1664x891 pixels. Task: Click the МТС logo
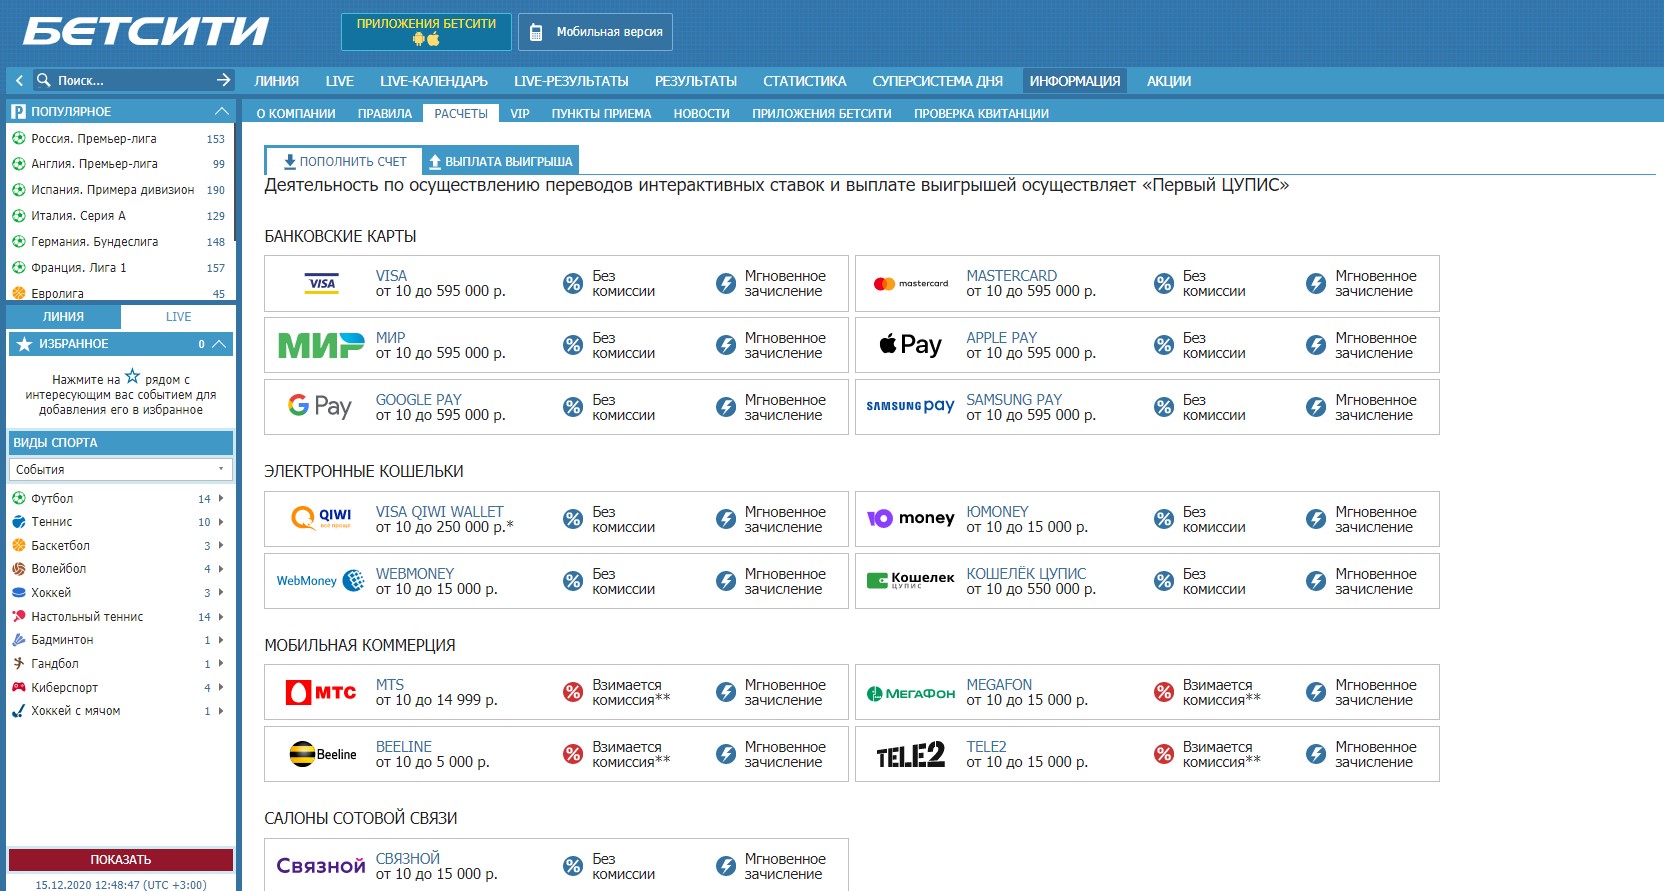coord(321,692)
